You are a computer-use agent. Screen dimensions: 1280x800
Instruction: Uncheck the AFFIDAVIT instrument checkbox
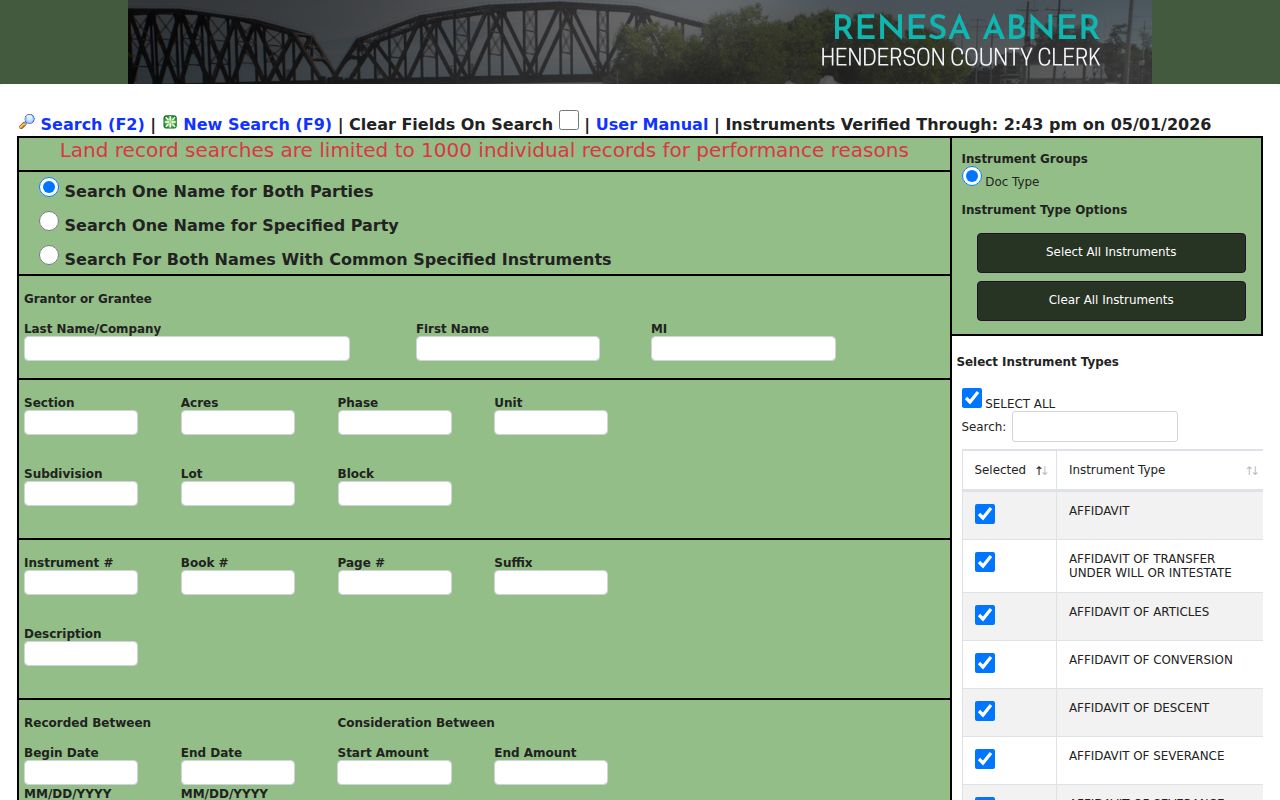[x=985, y=514]
